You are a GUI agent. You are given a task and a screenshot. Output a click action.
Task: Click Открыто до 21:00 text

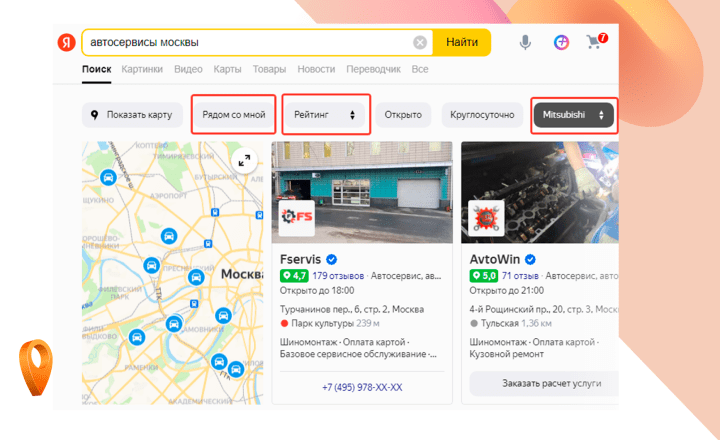coord(506,290)
